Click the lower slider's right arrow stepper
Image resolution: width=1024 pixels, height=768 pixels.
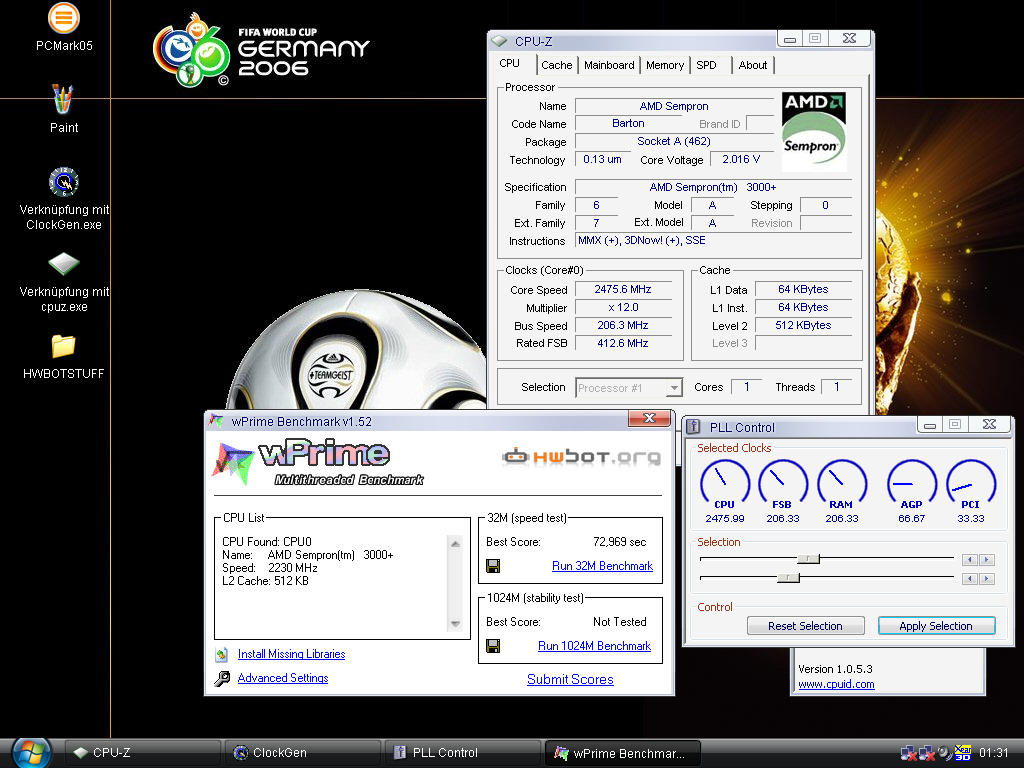click(987, 579)
